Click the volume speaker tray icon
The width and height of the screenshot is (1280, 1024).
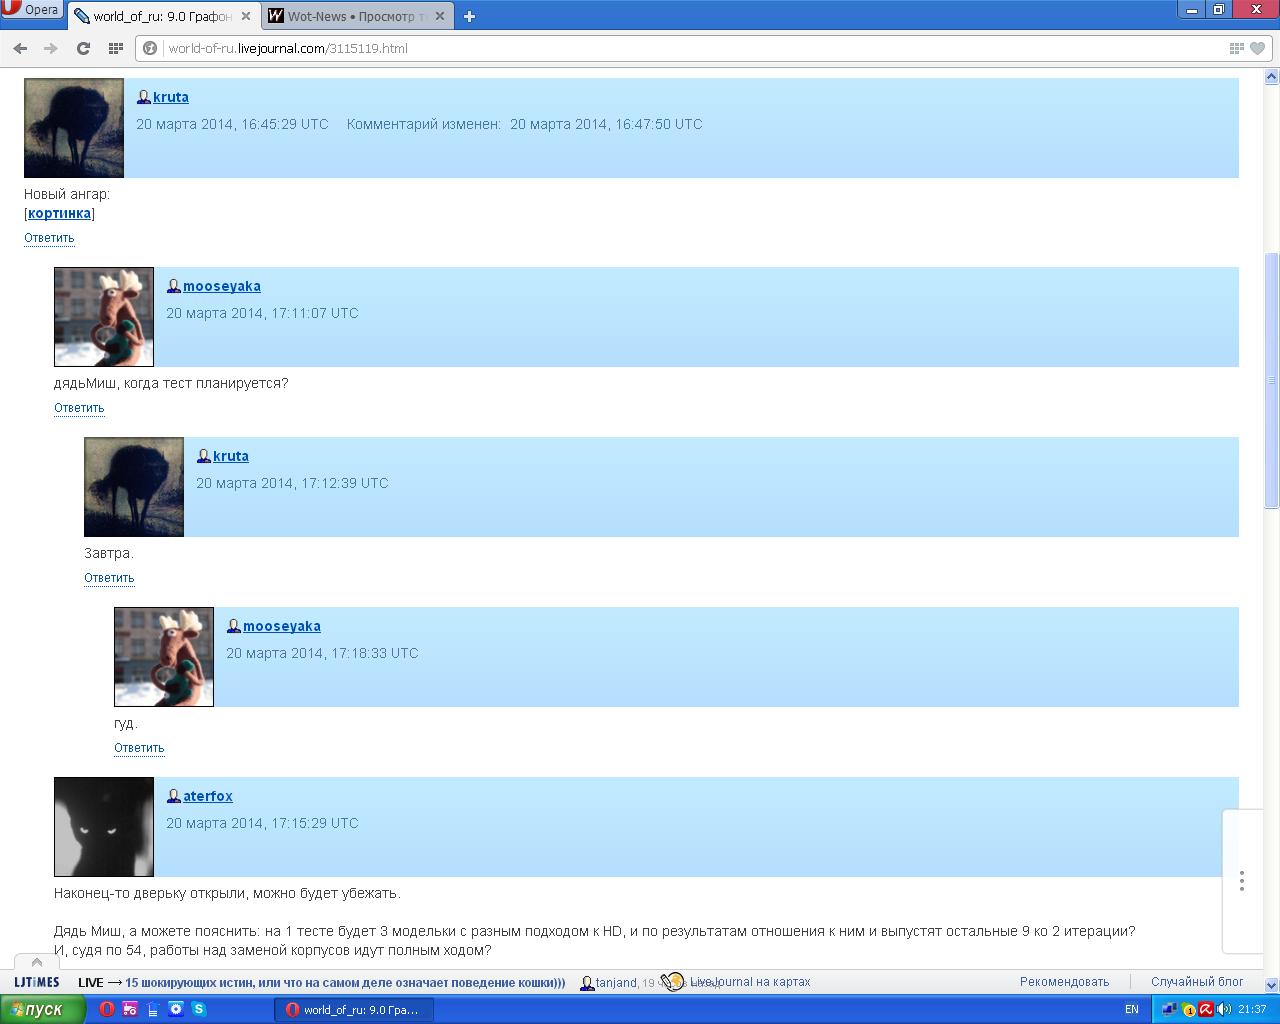tap(1224, 1009)
